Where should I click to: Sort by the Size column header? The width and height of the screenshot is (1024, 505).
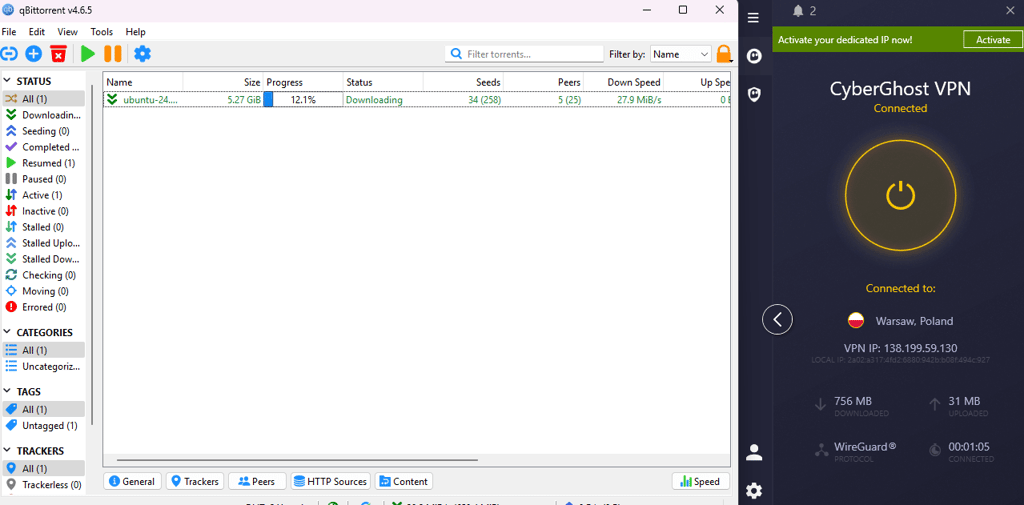tap(223, 82)
